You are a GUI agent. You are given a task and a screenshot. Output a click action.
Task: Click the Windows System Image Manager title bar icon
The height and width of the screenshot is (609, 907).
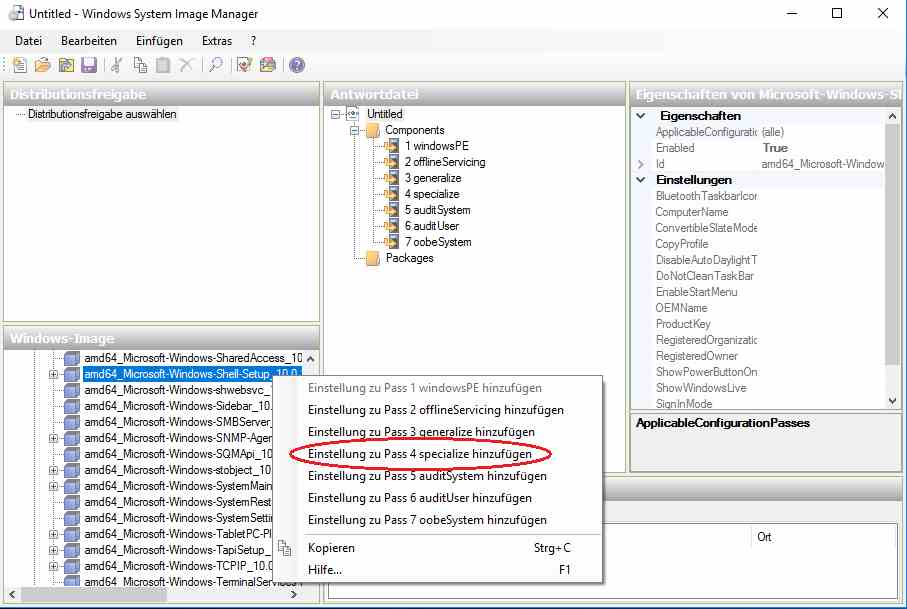(x=17, y=13)
